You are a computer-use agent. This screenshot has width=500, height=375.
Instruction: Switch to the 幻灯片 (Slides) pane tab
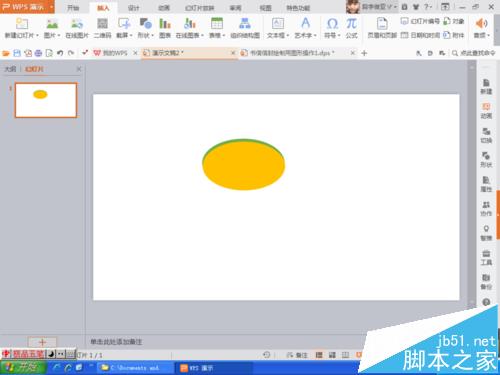pos(34,69)
